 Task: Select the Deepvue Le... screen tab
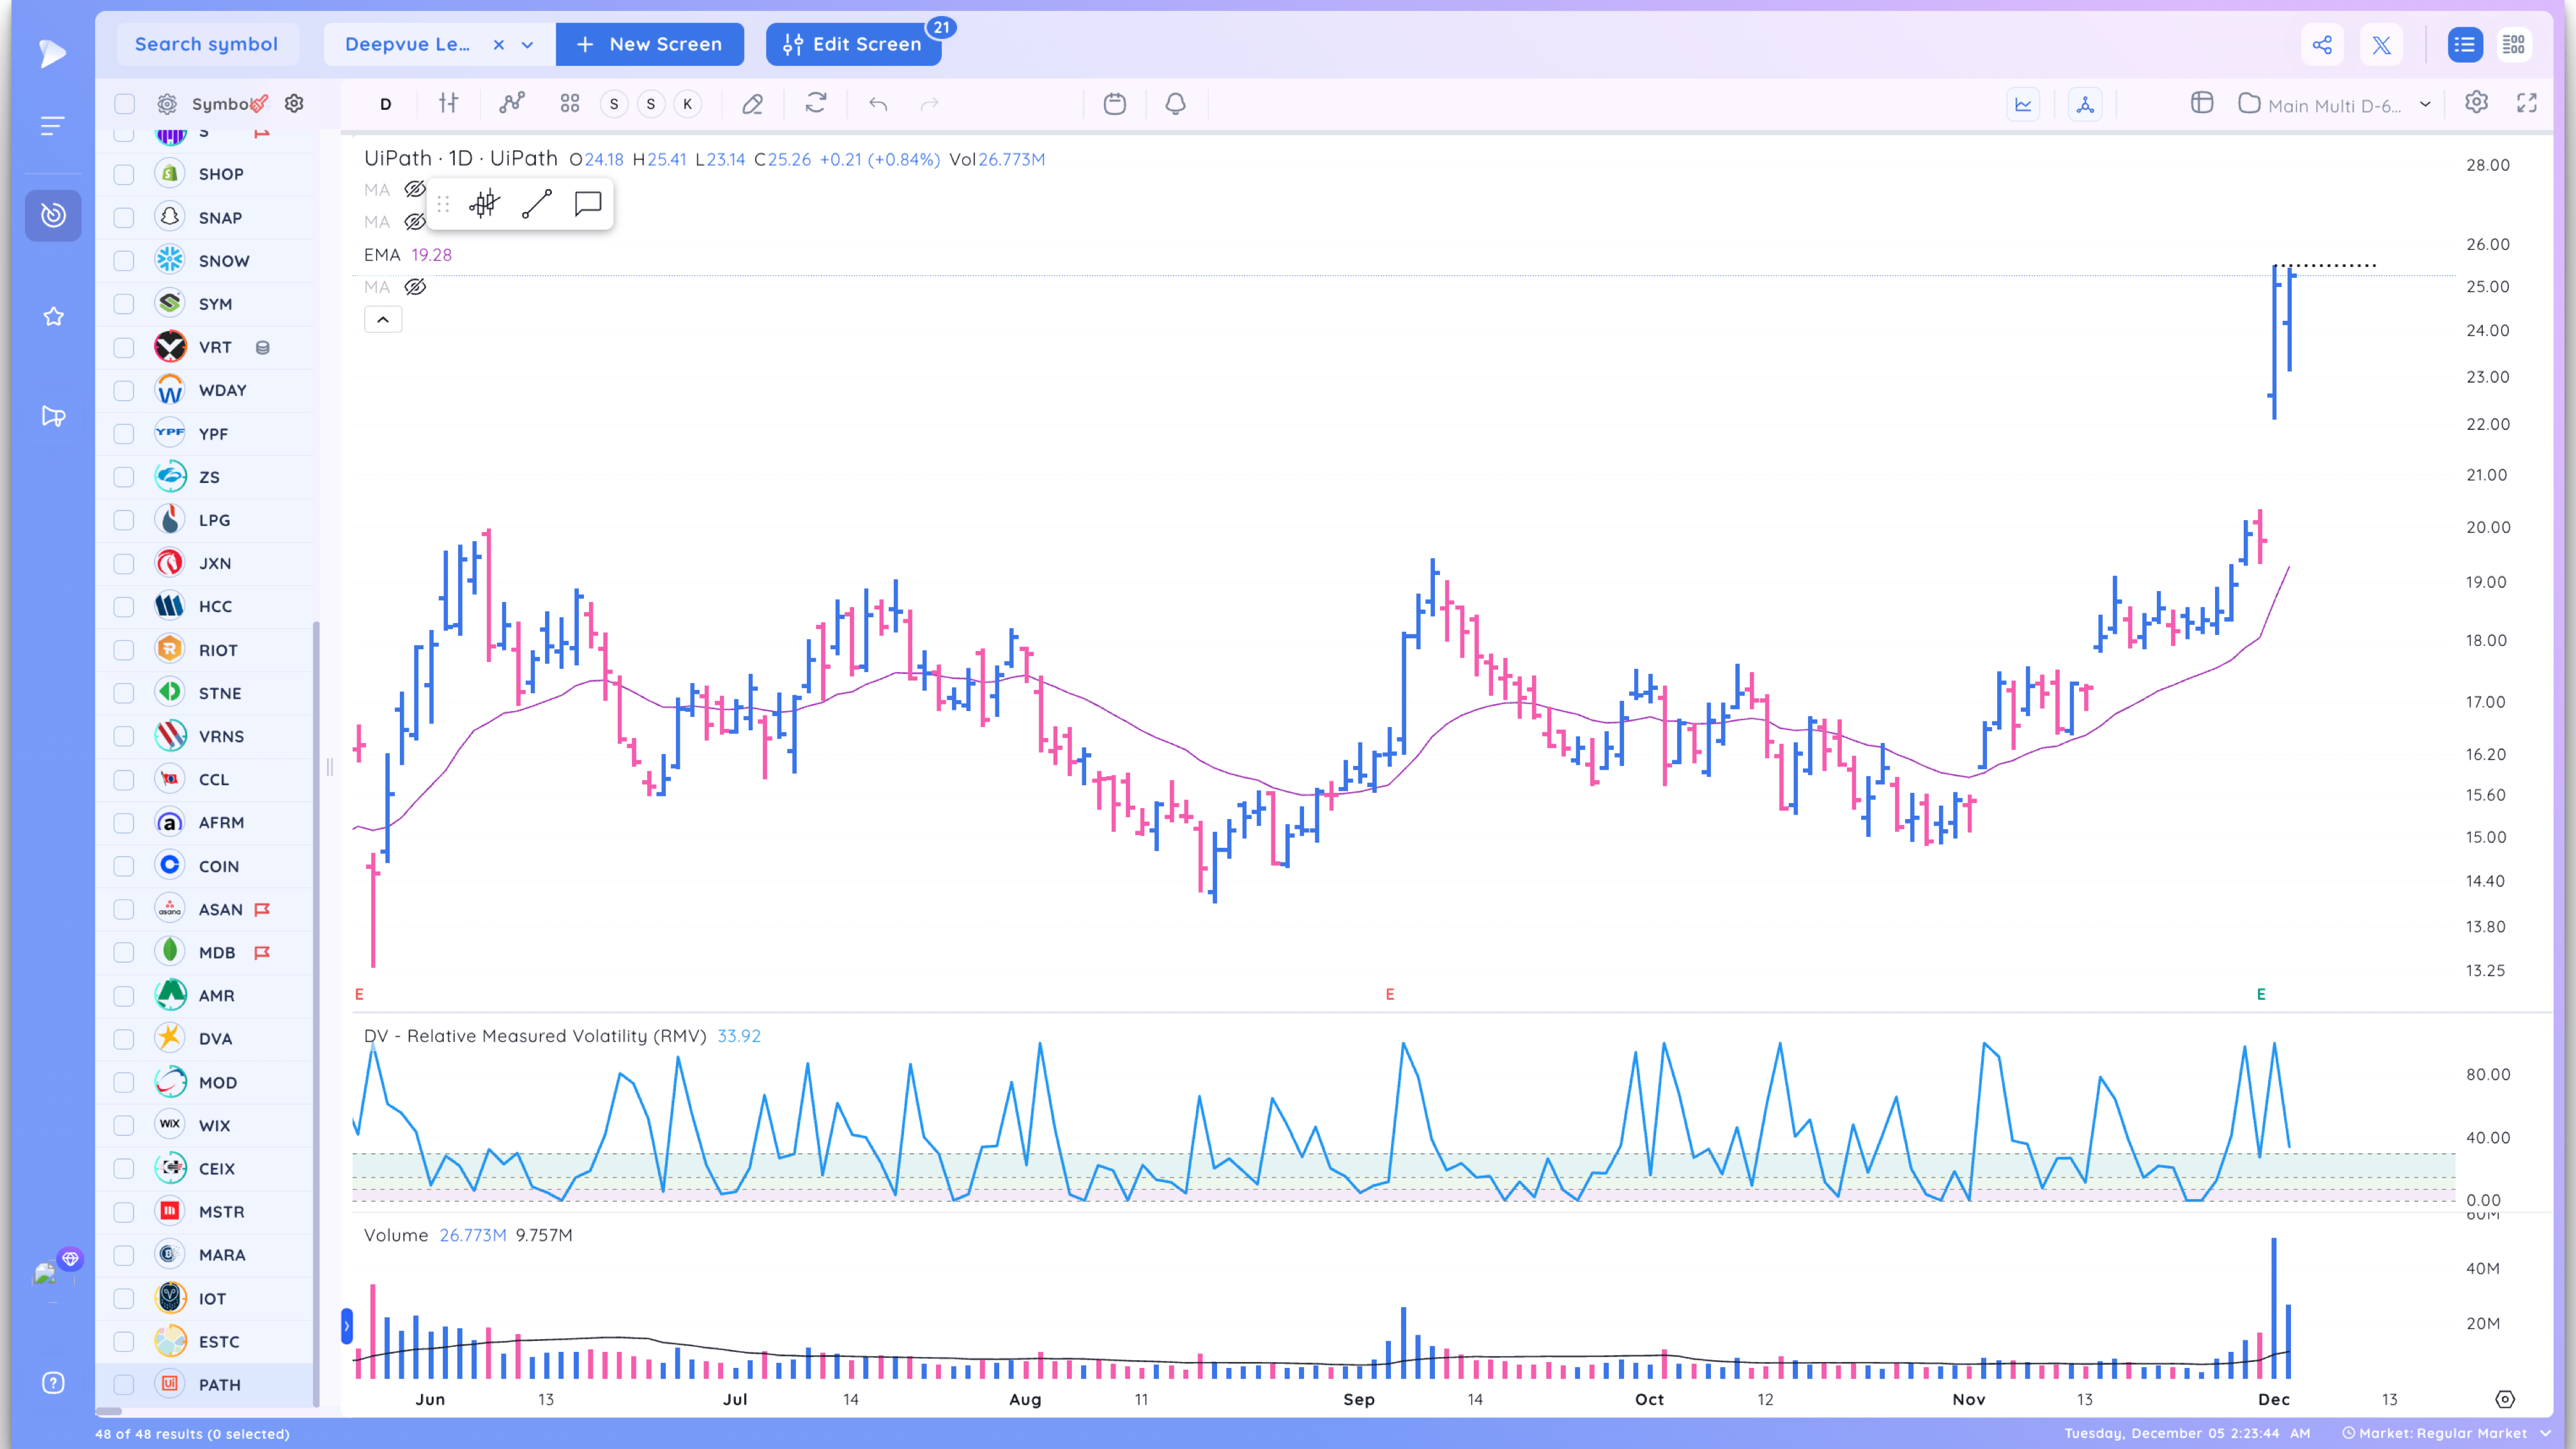click(x=407, y=45)
